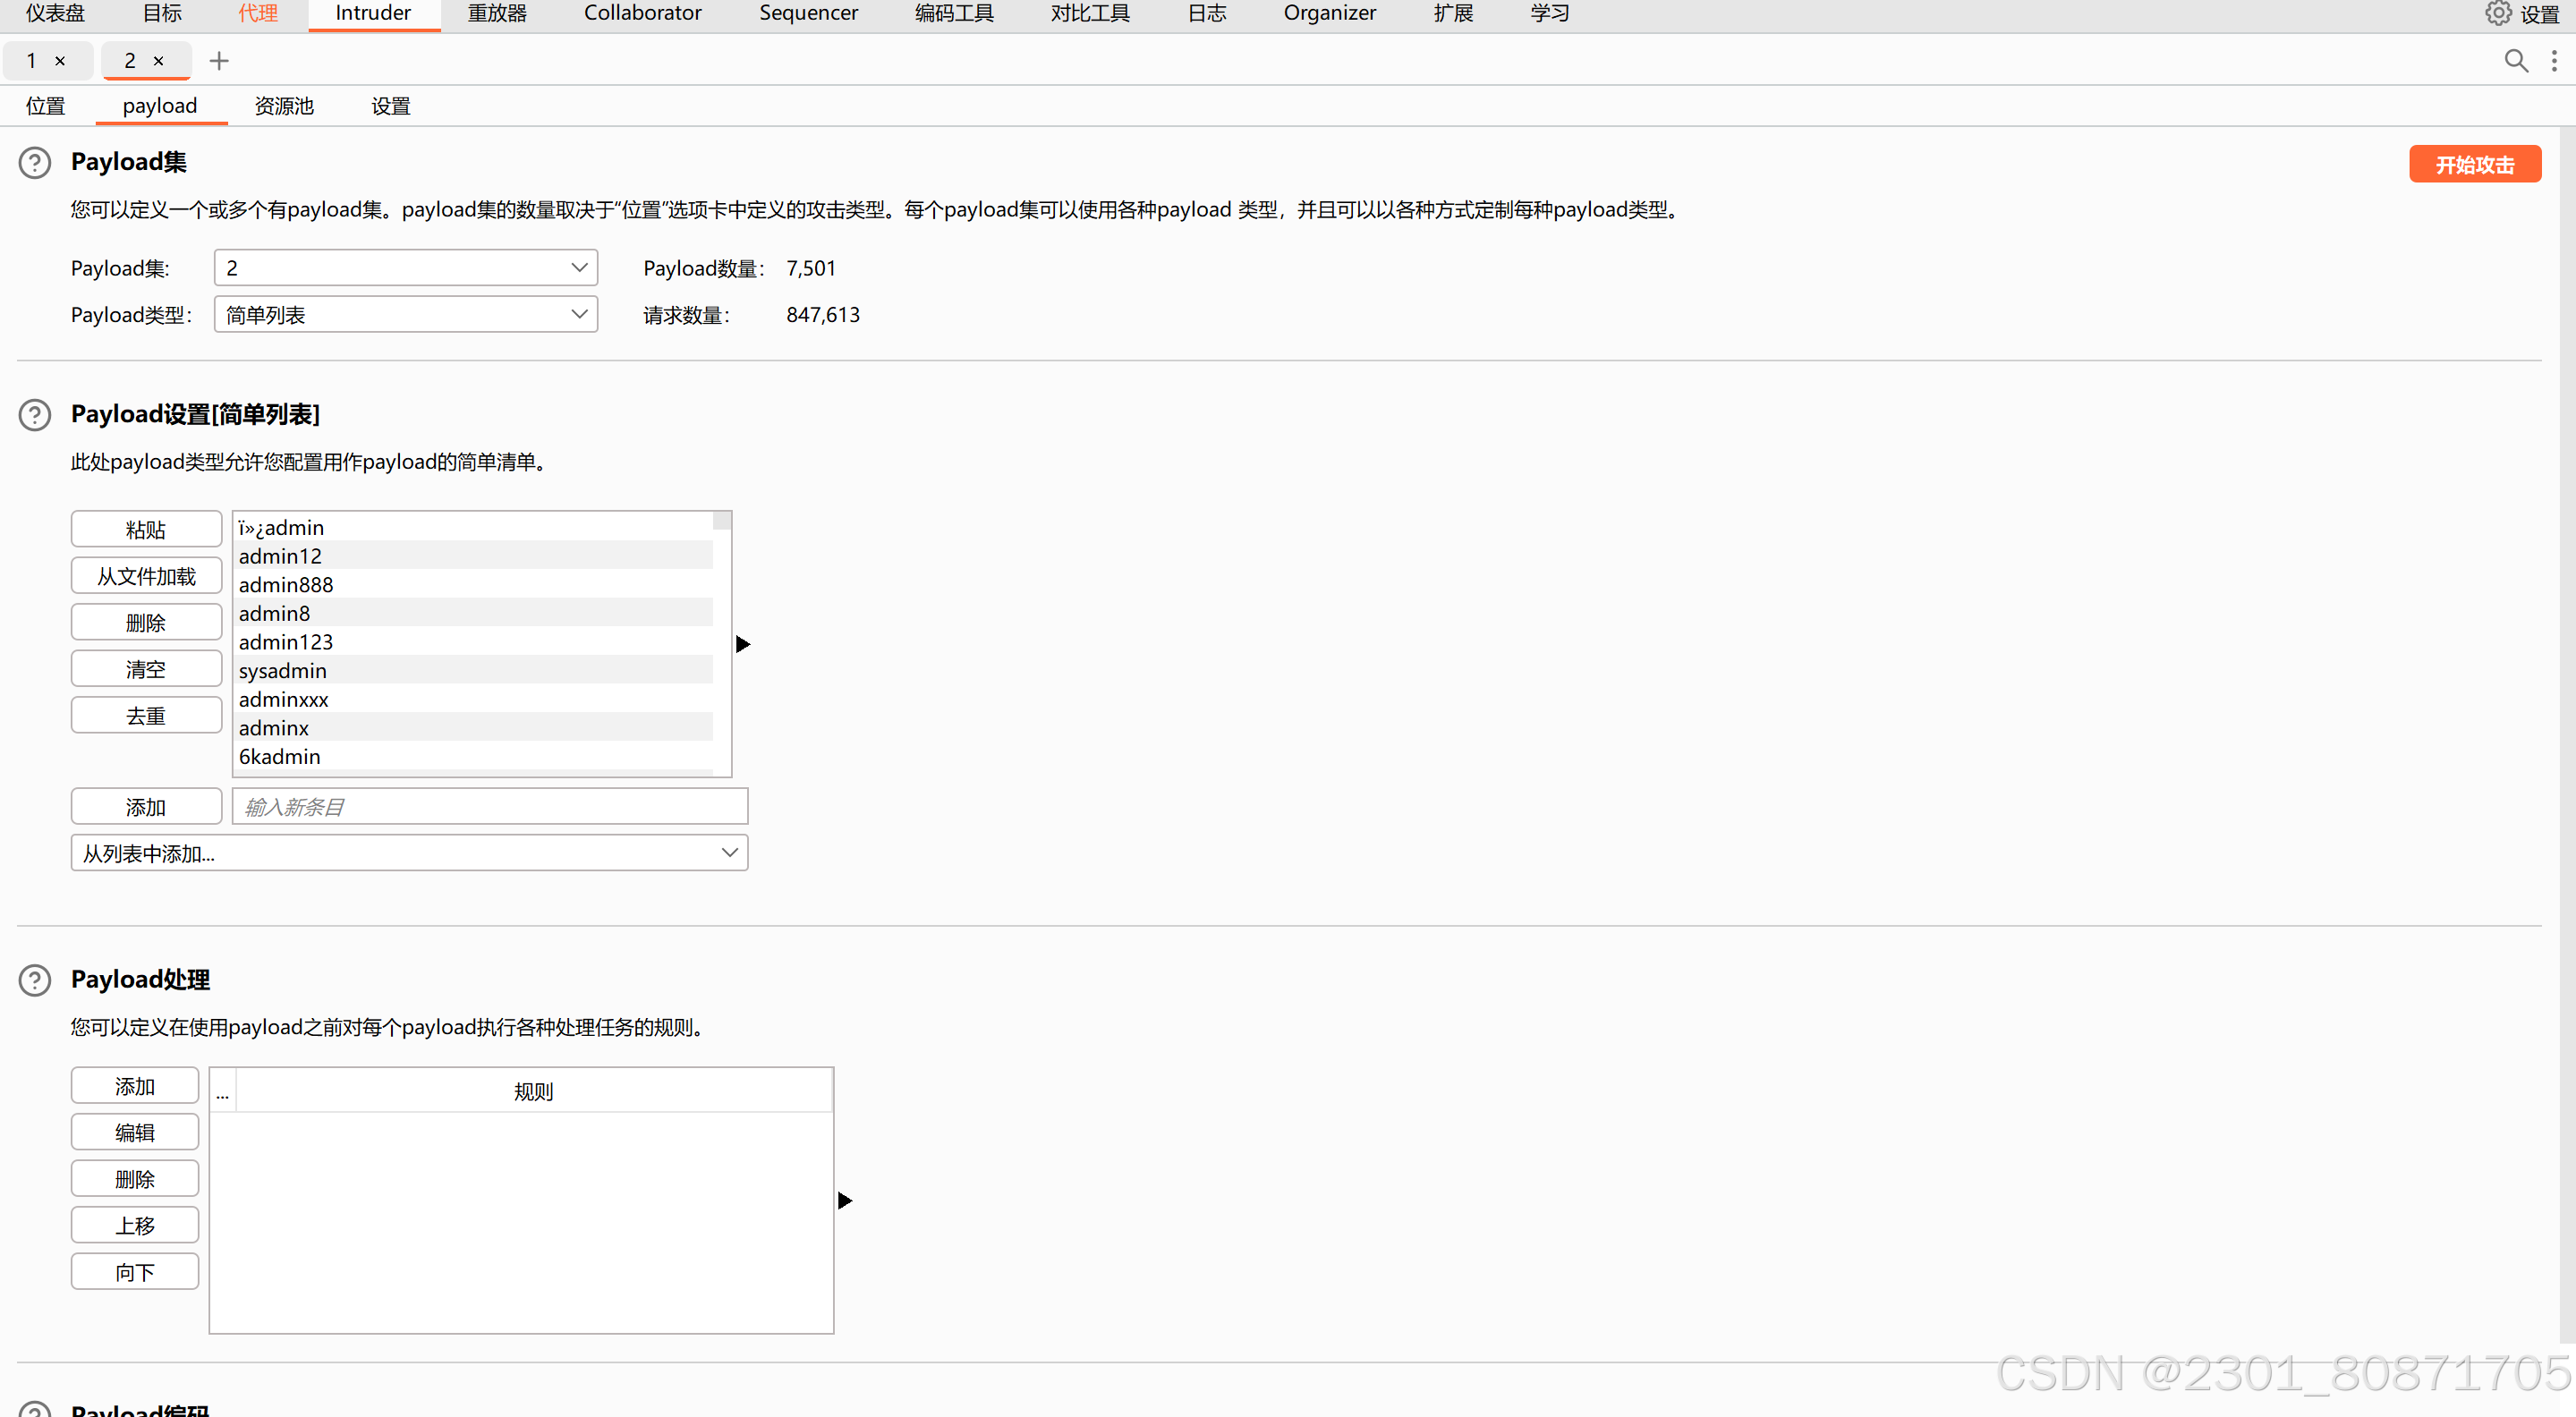The width and height of the screenshot is (2576, 1417).
Task: Click the help icon beside Payload处理
Action: click(35, 980)
